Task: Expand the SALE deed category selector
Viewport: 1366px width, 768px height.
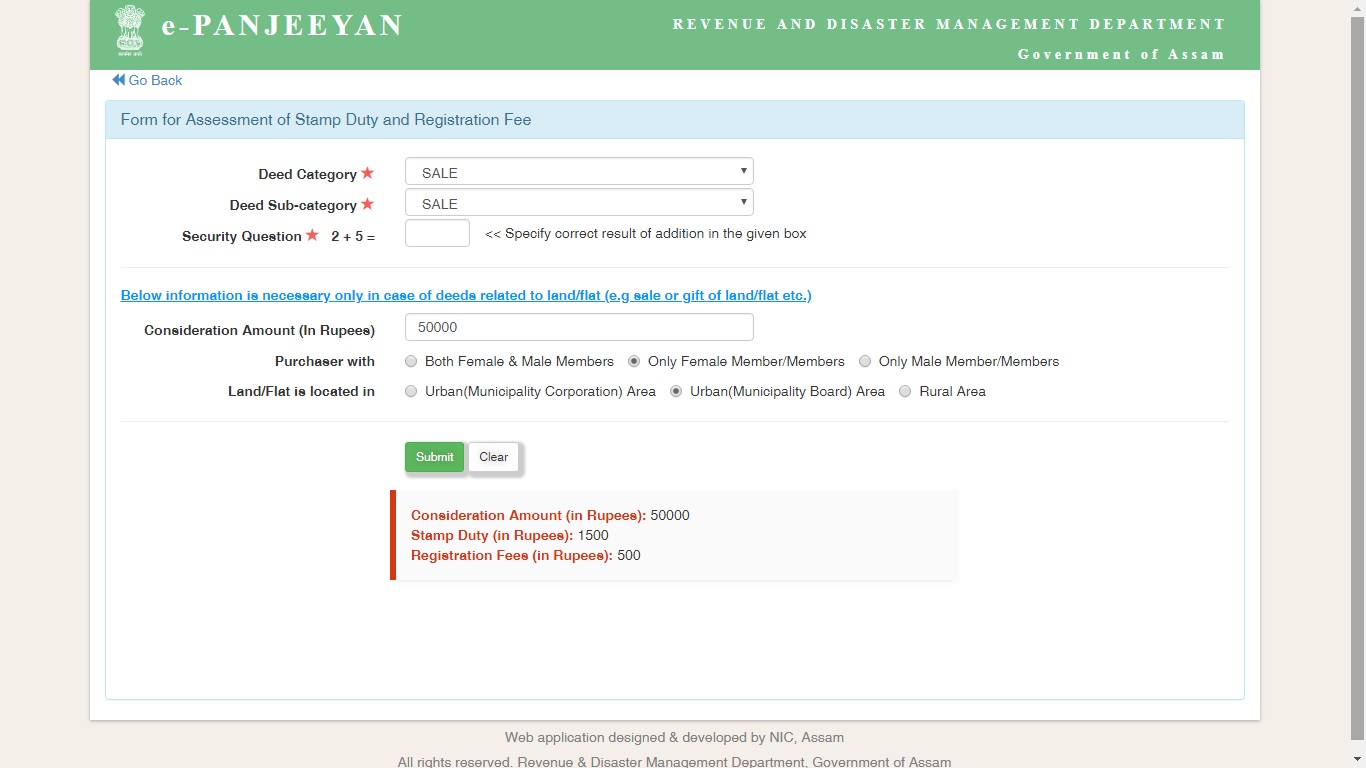Action: [578, 171]
